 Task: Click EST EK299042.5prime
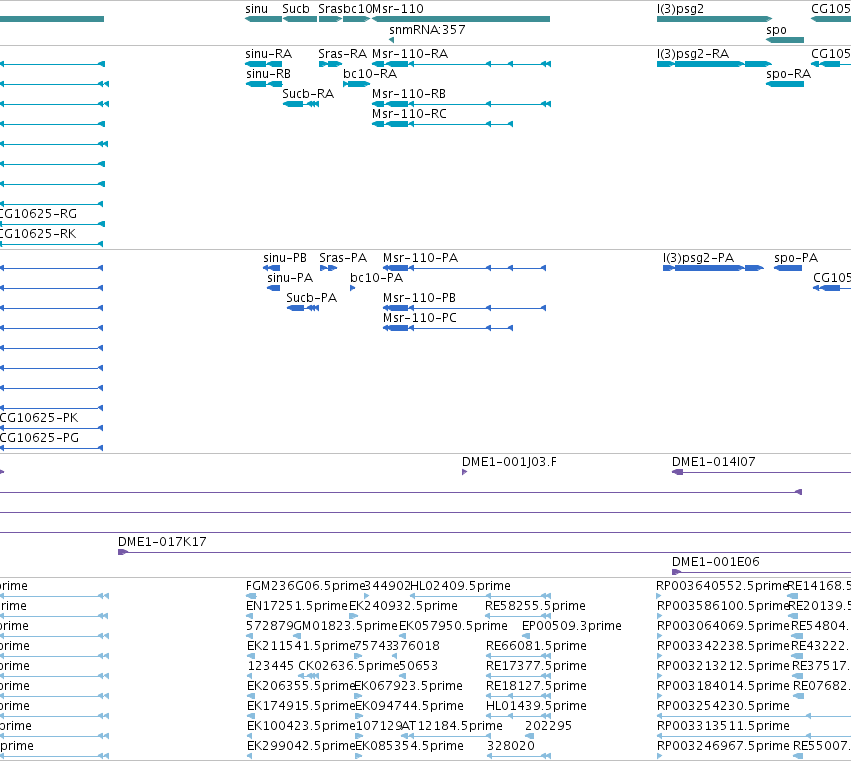click(x=301, y=746)
